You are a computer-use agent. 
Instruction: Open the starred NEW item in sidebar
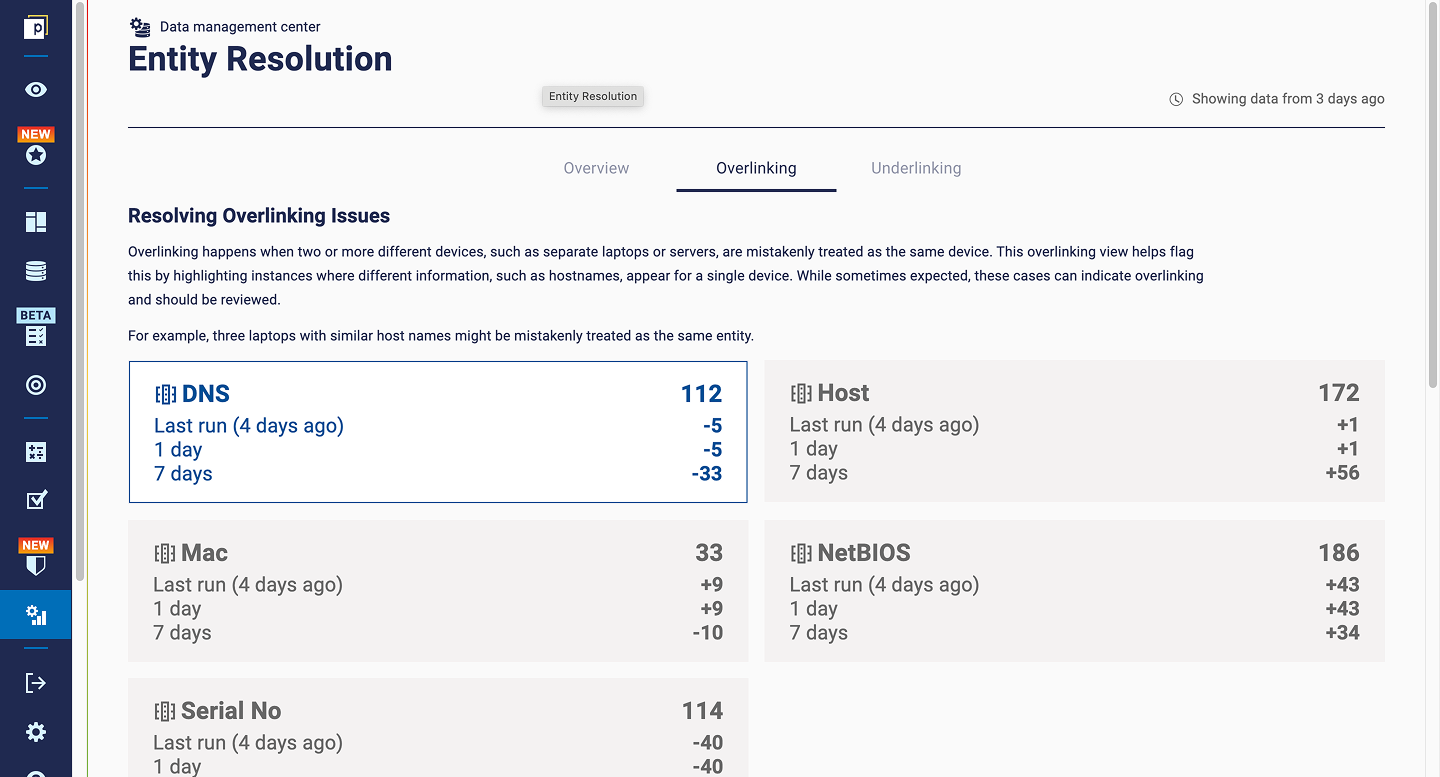tap(36, 155)
